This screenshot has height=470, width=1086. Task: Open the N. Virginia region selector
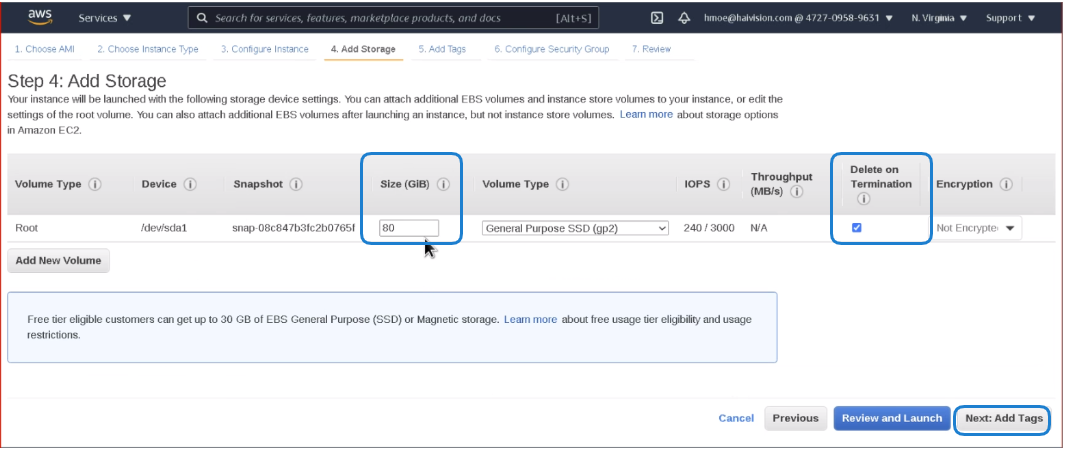[939, 18]
